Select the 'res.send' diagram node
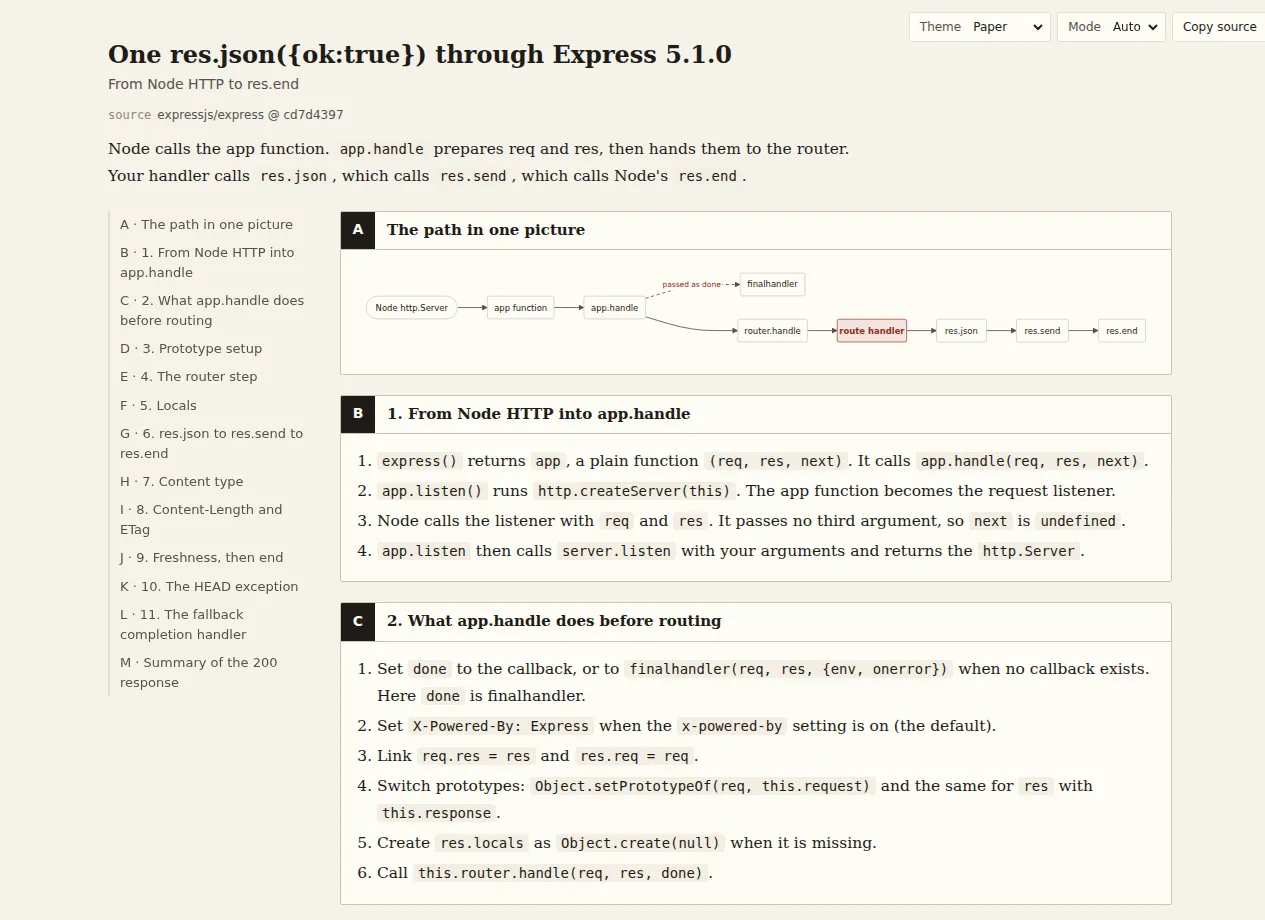1265x920 pixels. coord(1042,331)
